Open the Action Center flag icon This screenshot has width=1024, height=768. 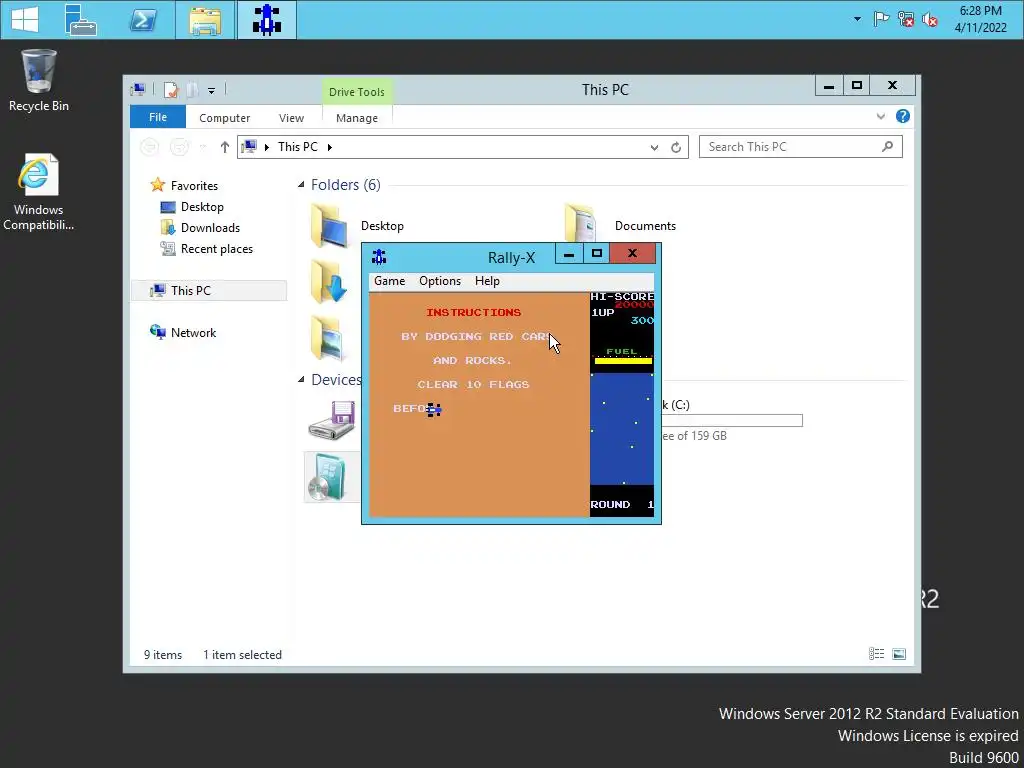point(881,19)
